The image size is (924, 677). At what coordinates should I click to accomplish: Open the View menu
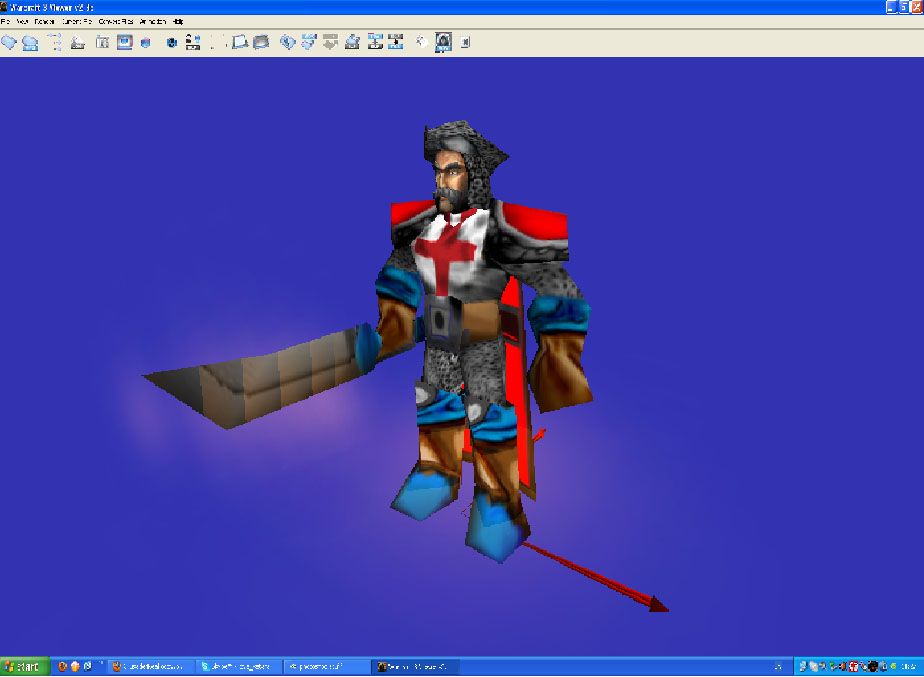(x=22, y=22)
